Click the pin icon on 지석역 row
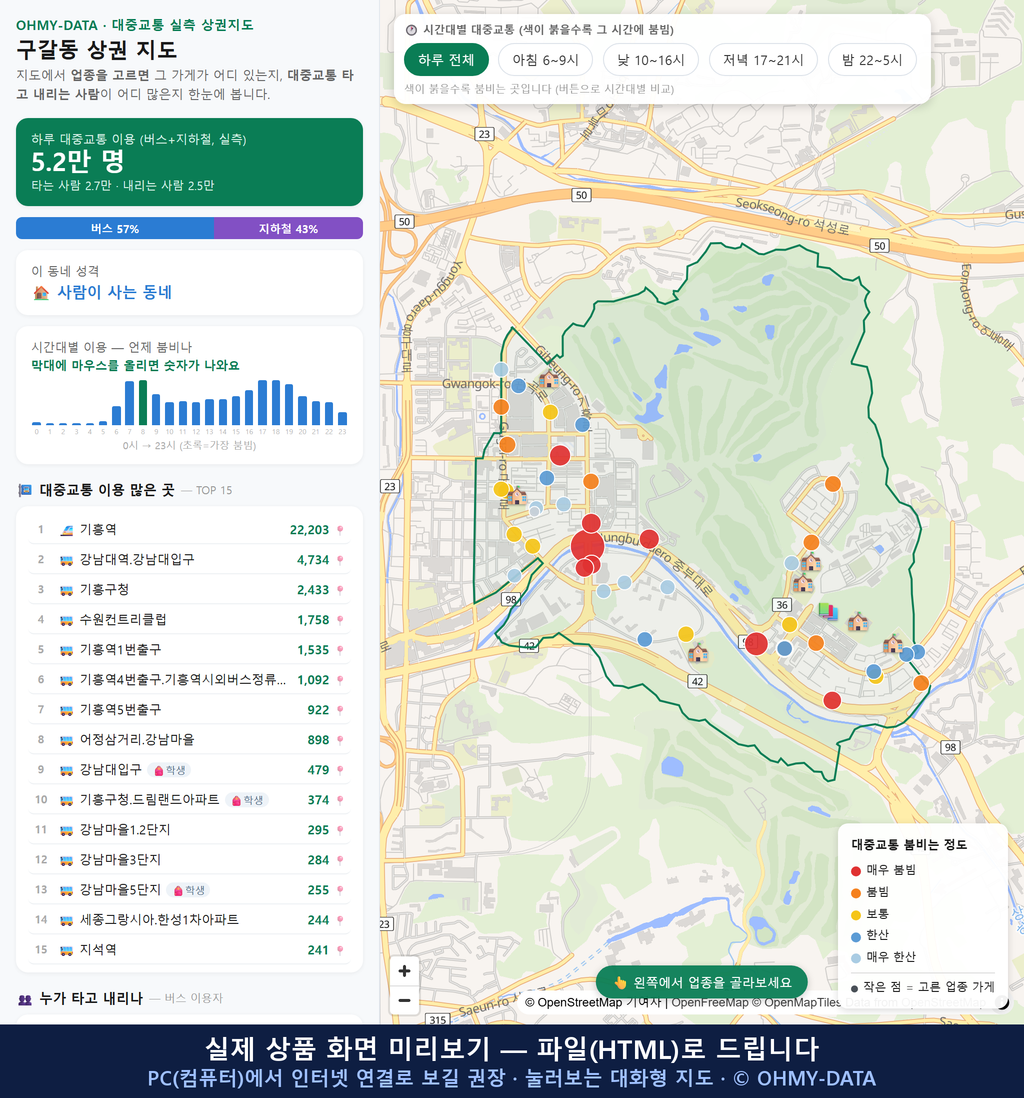Screen dimensions: 1024x1098 click(x=340, y=950)
